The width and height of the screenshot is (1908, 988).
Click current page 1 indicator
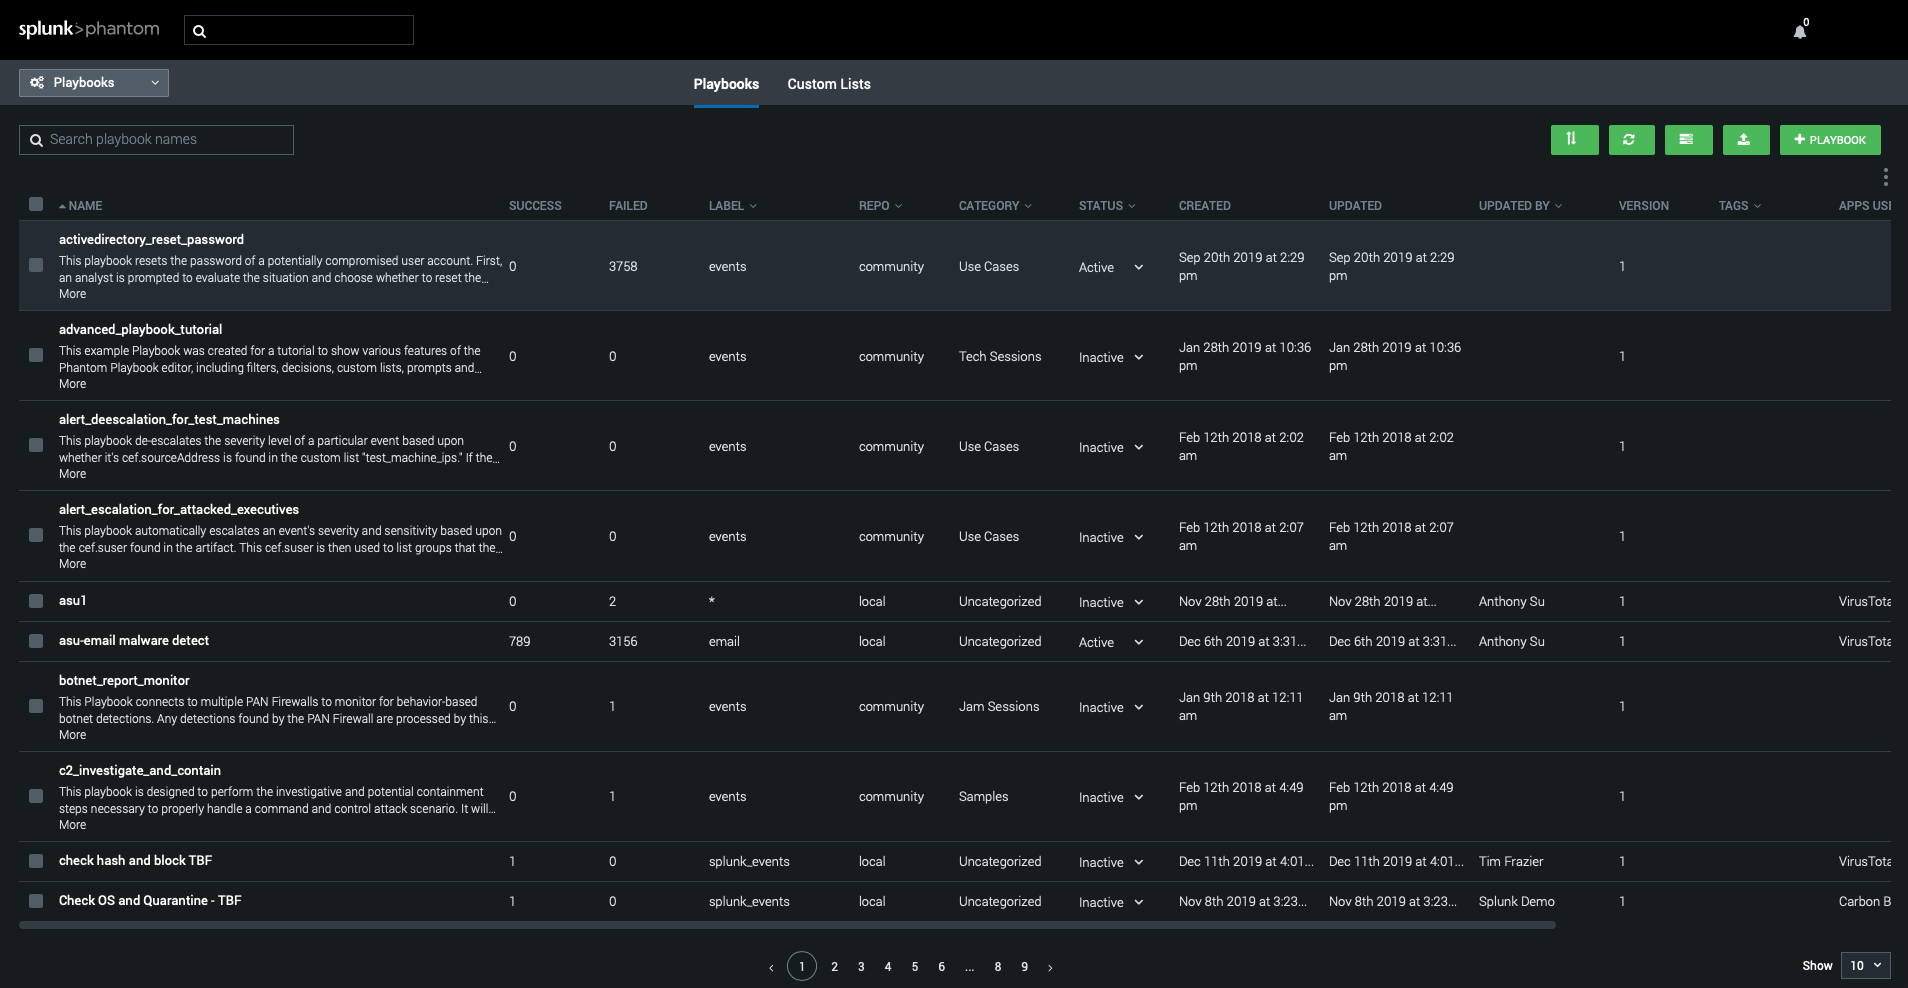802,966
